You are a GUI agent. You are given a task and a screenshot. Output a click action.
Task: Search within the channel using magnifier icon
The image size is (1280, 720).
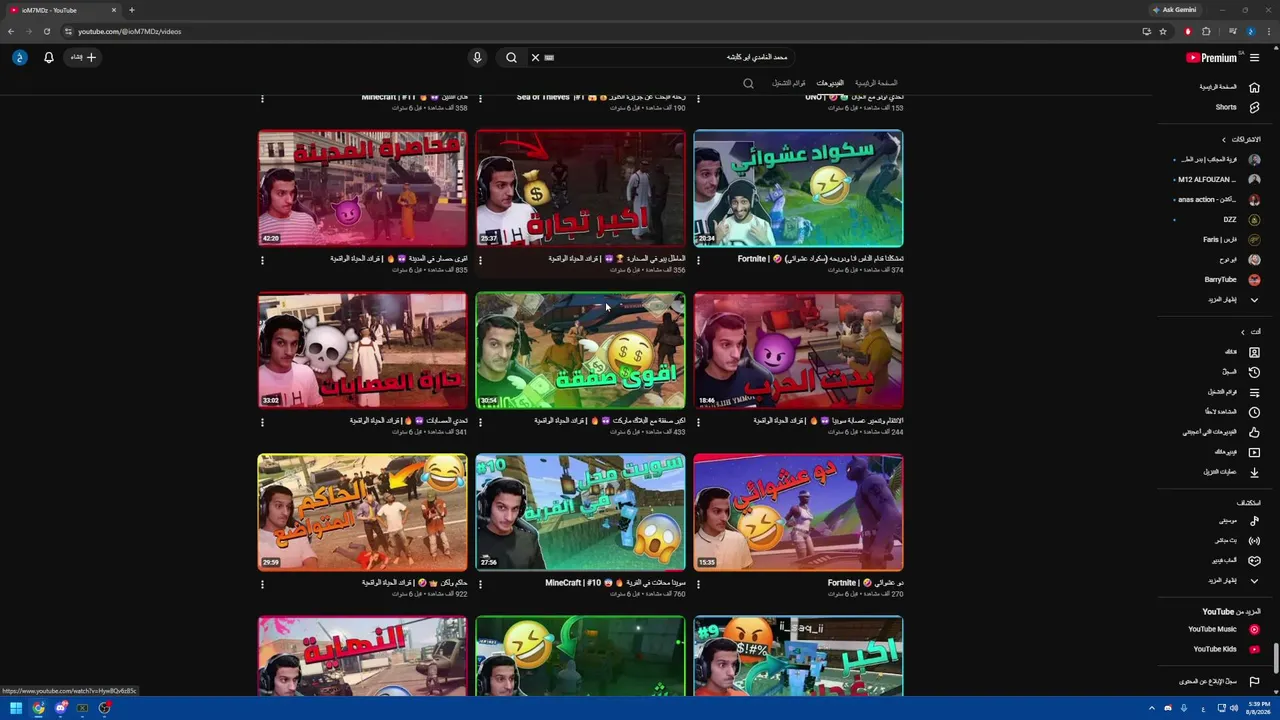[748, 83]
